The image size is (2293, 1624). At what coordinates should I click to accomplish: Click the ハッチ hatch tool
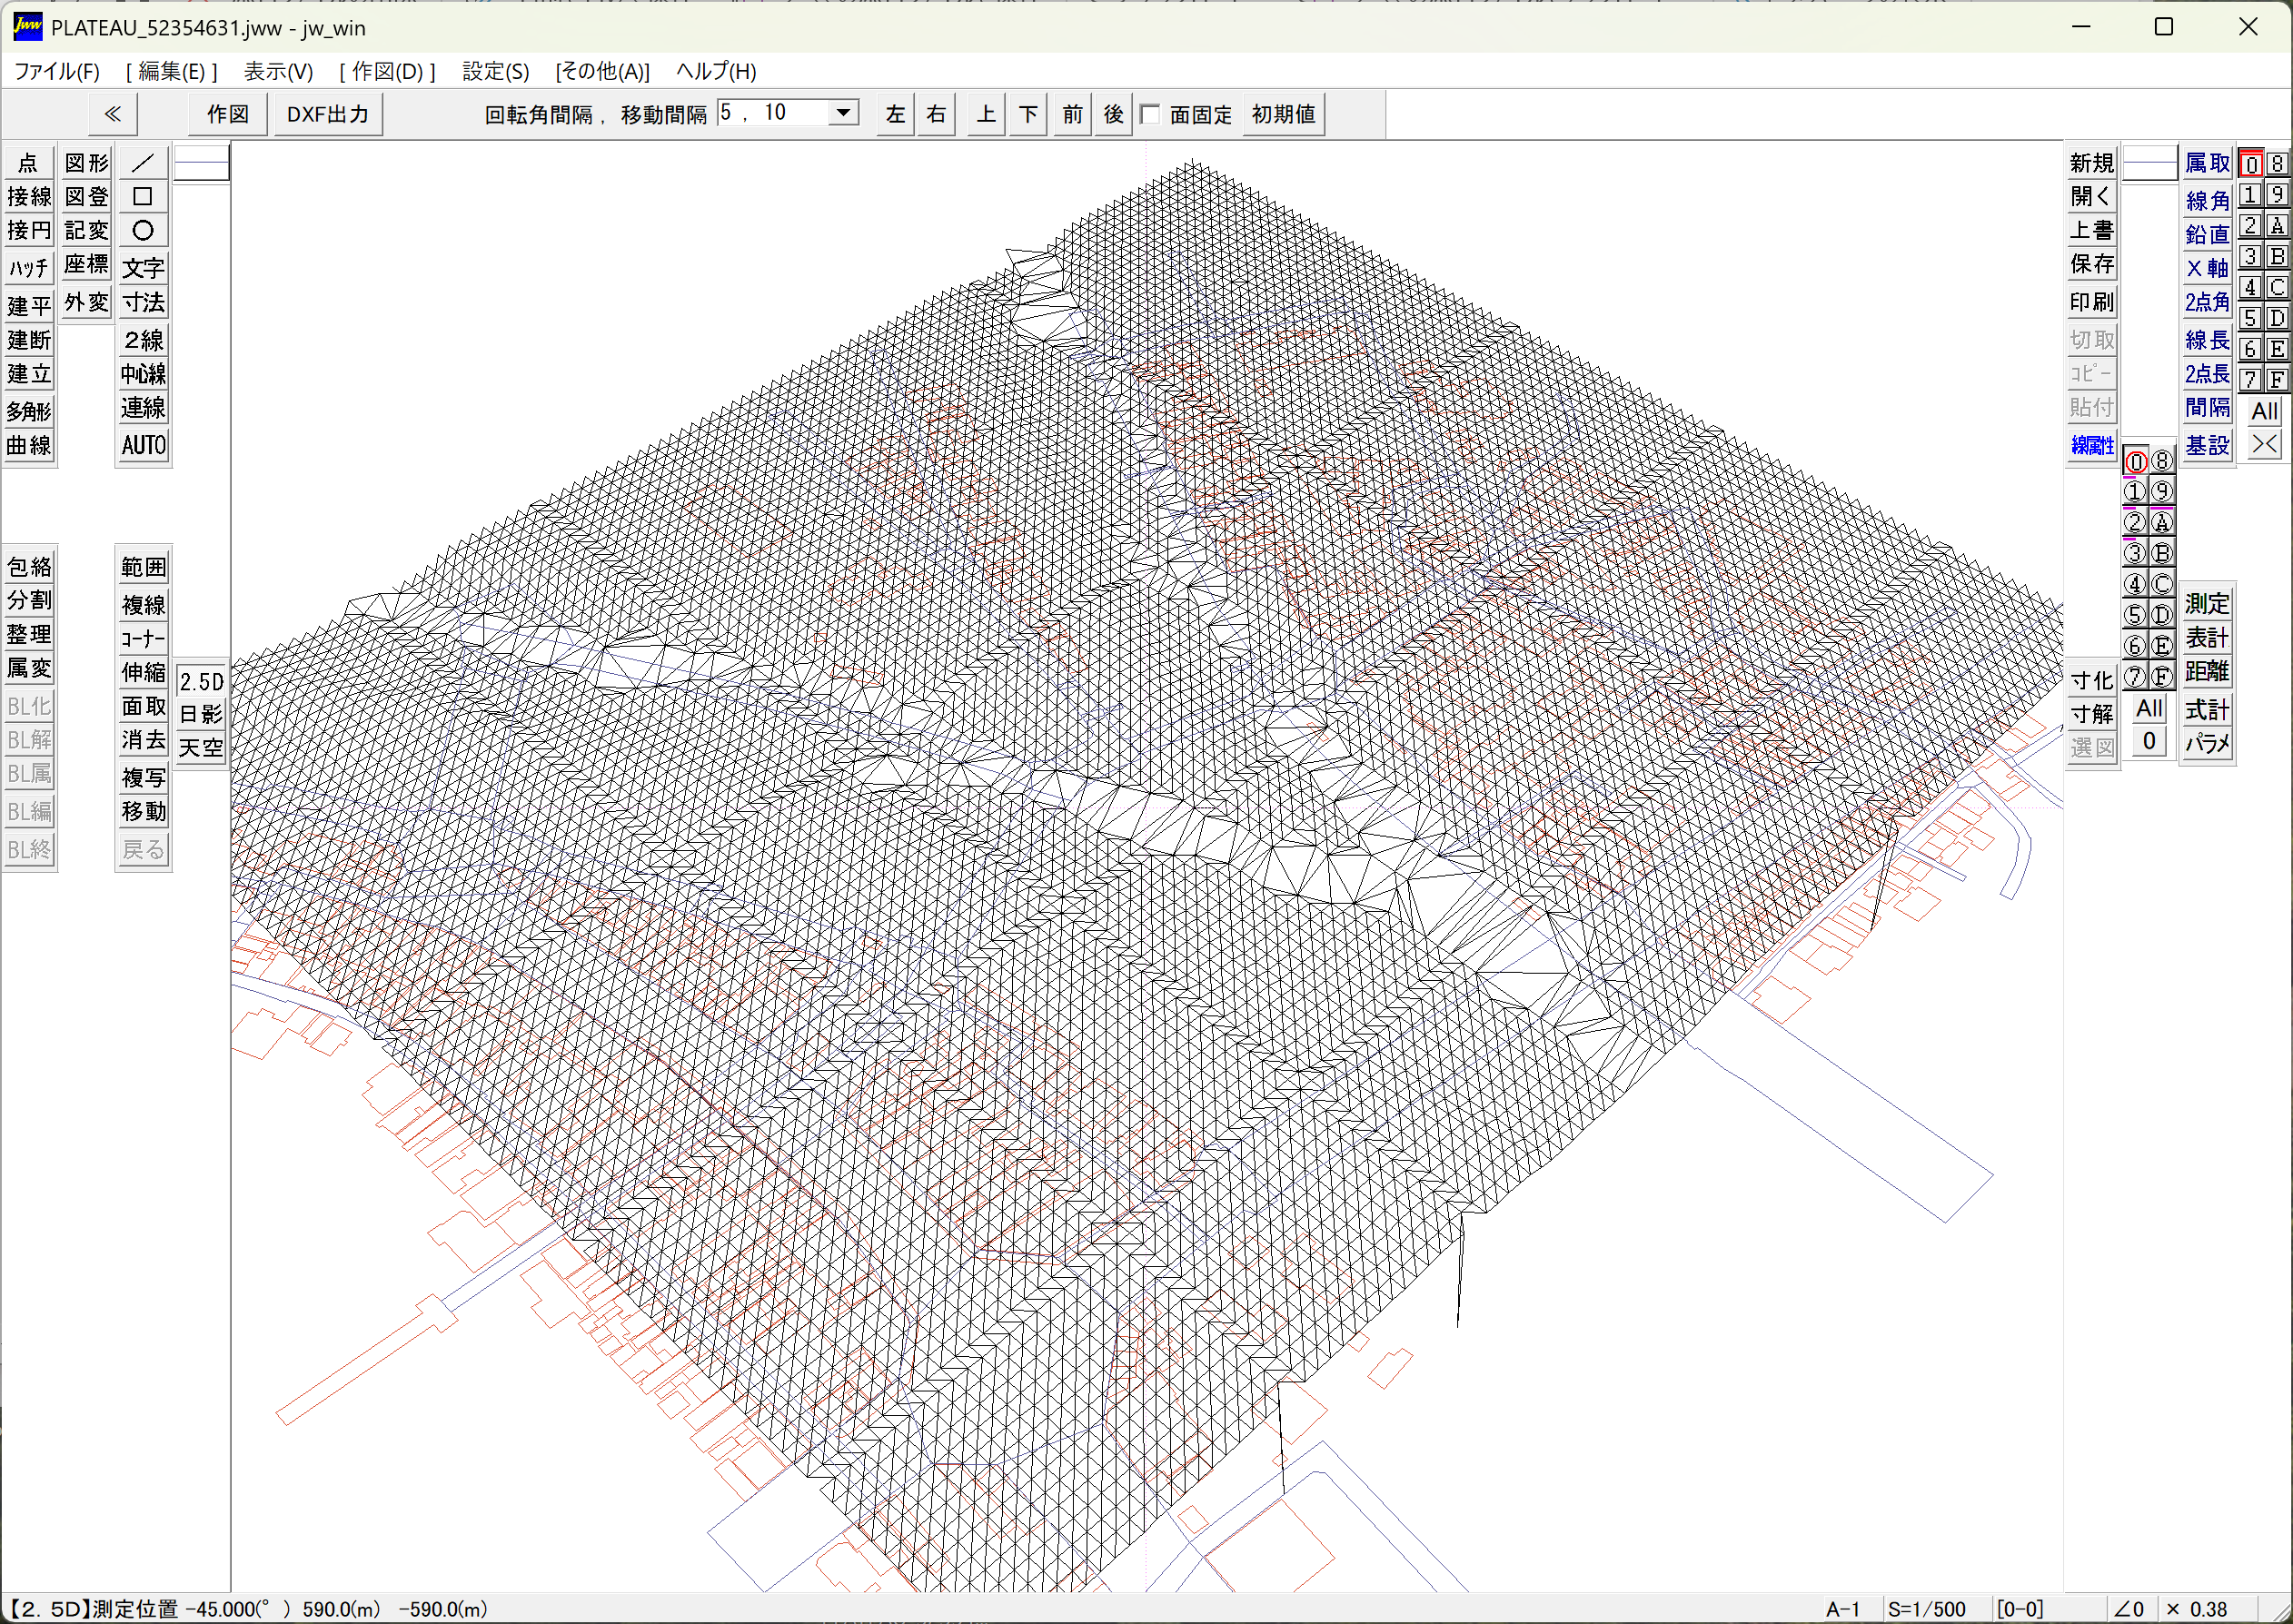point(29,268)
